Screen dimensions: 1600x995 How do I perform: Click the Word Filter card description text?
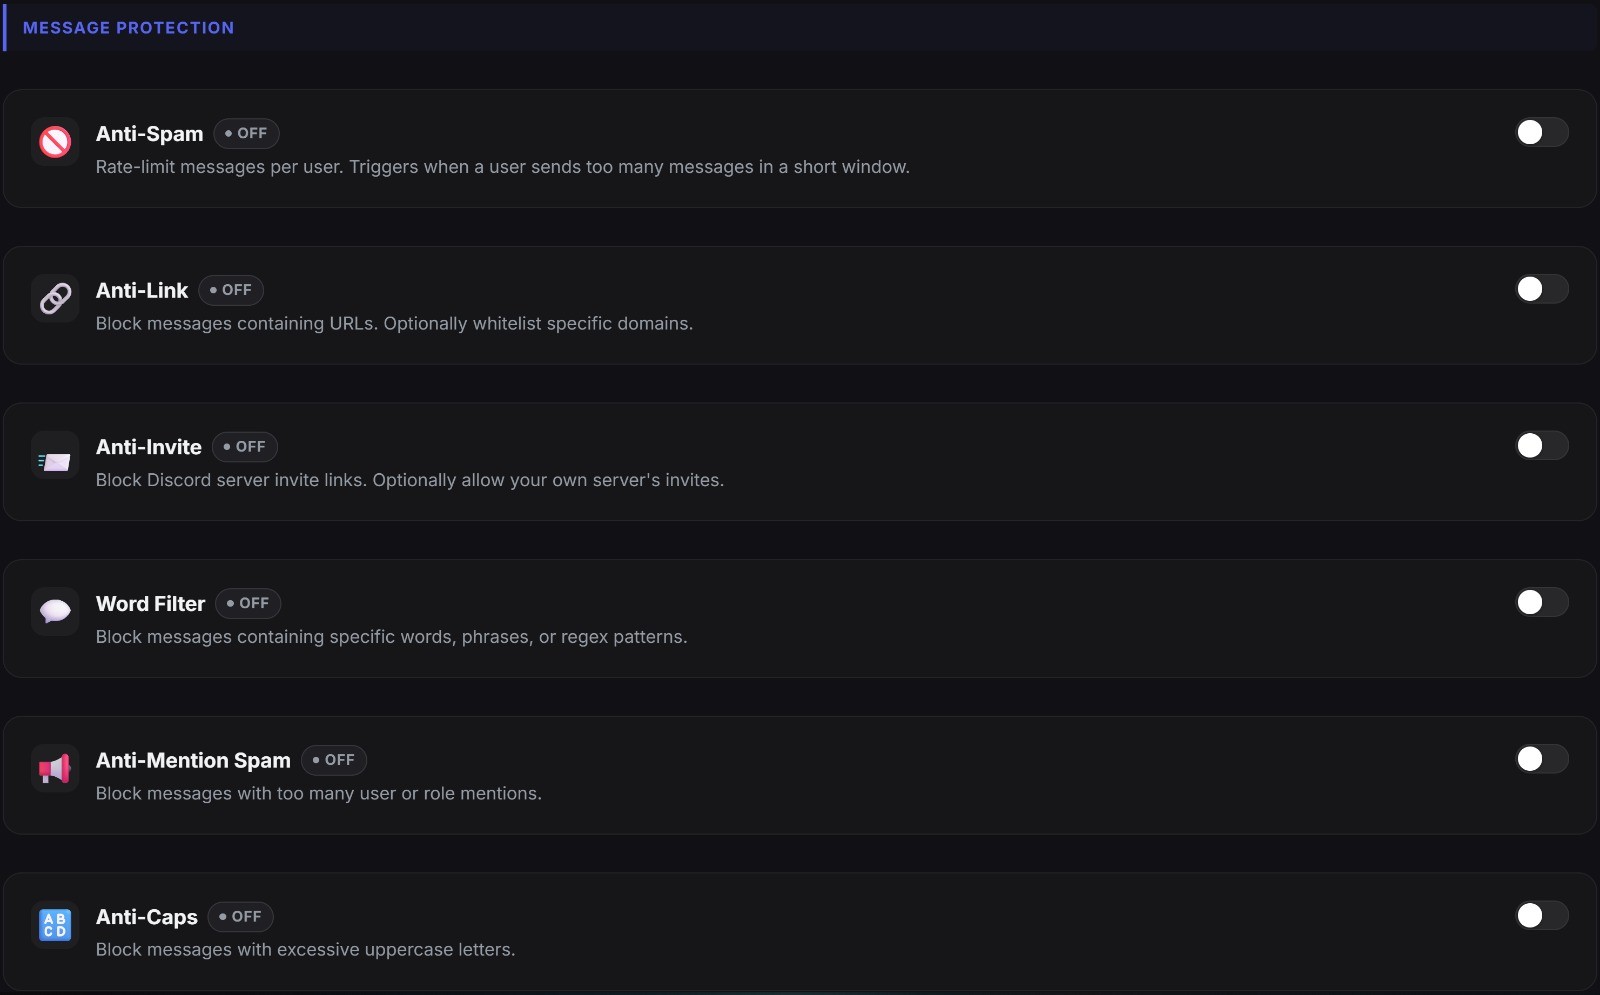pos(391,636)
